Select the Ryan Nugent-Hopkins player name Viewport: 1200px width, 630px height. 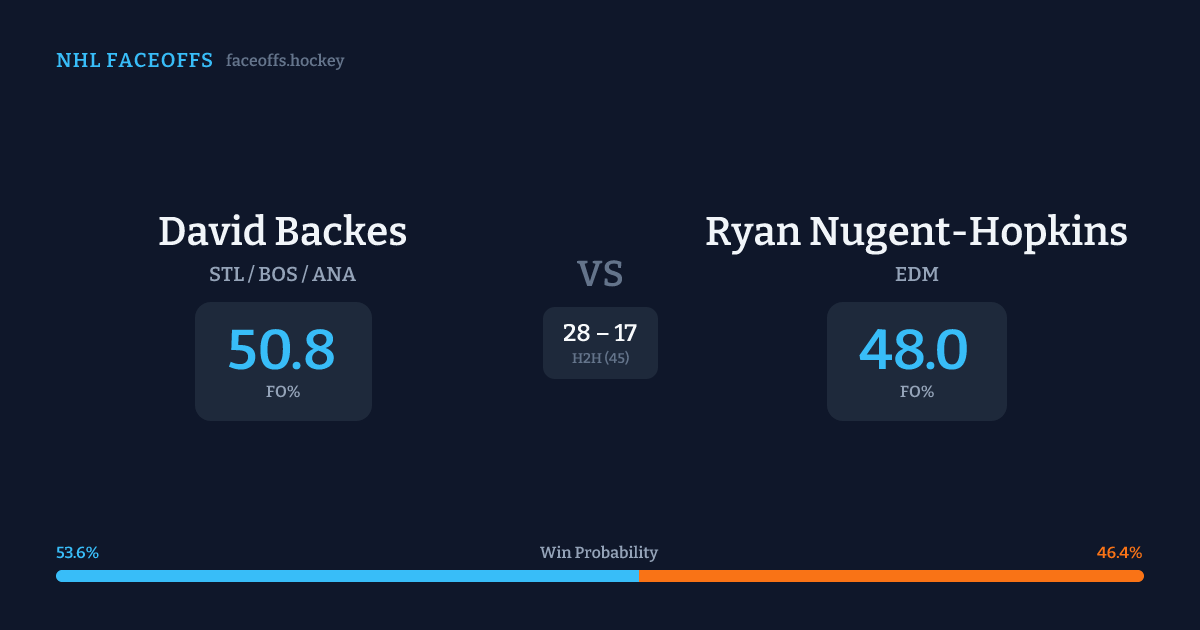(916, 232)
